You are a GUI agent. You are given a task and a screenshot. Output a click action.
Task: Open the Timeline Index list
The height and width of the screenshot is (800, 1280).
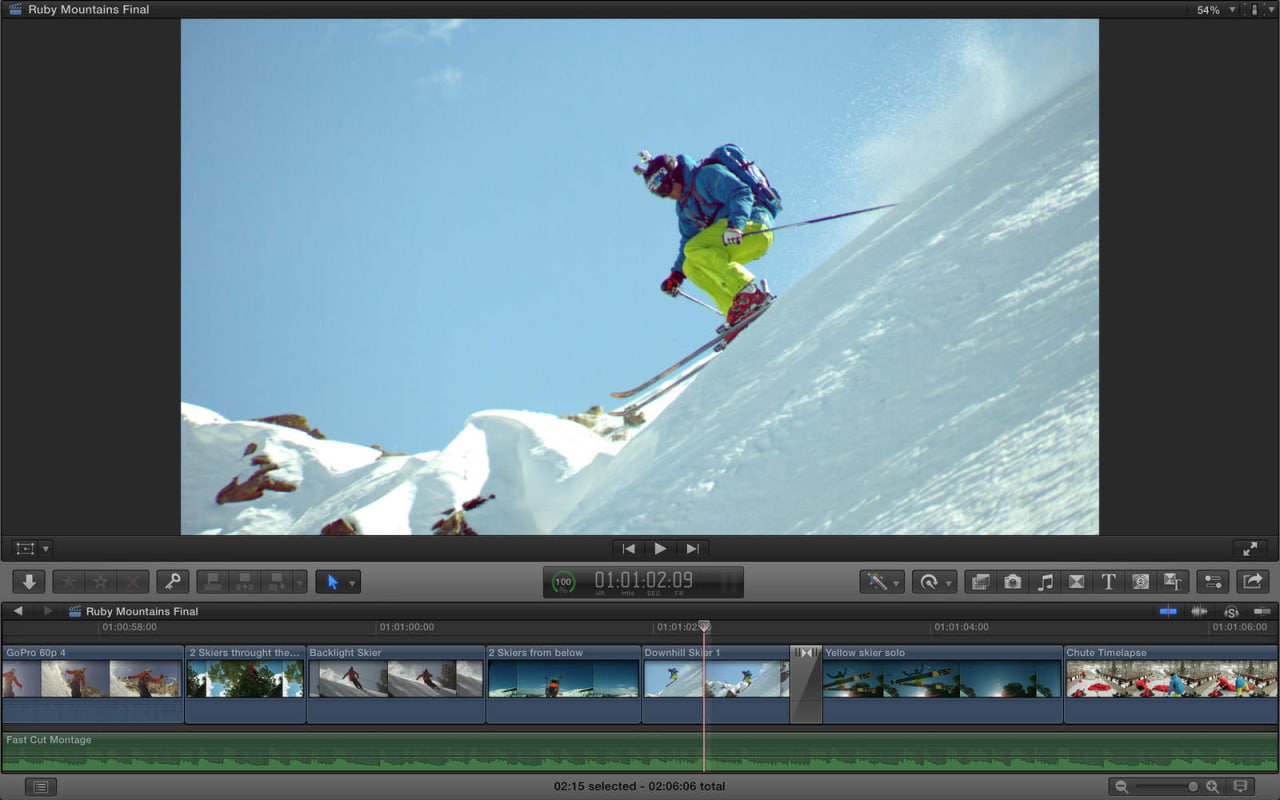pyautogui.click(x=38, y=786)
